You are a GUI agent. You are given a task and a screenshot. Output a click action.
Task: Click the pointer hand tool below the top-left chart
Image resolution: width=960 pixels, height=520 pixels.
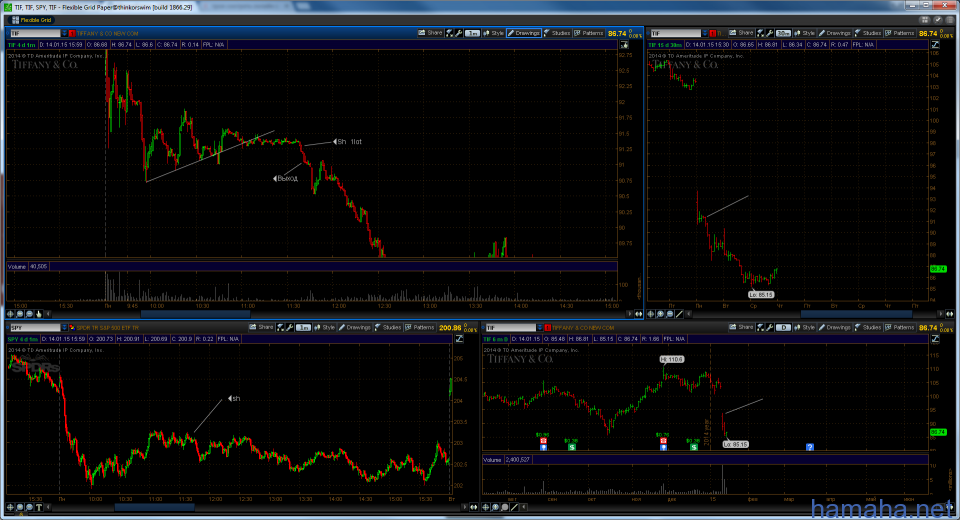39,314
